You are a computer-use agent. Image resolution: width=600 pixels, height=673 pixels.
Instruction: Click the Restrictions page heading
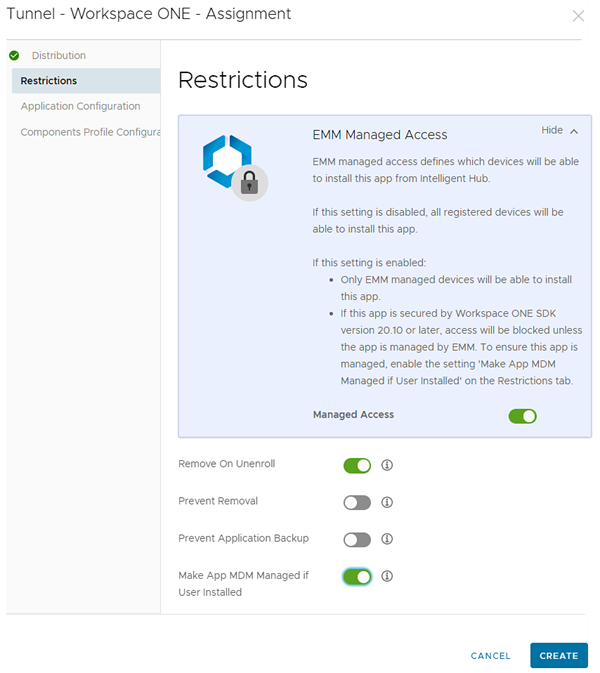pyautogui.click(x=243, y=80)
